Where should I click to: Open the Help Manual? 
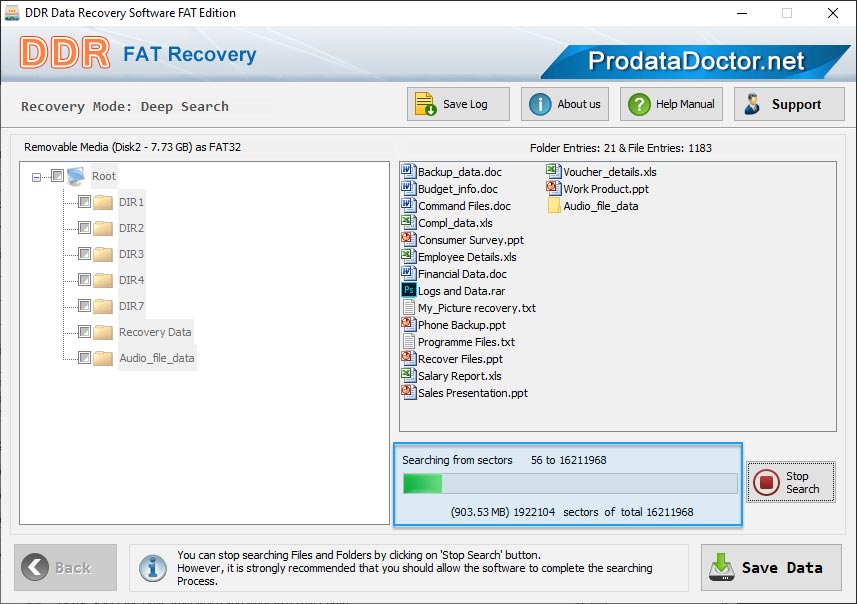coord(671,104)
